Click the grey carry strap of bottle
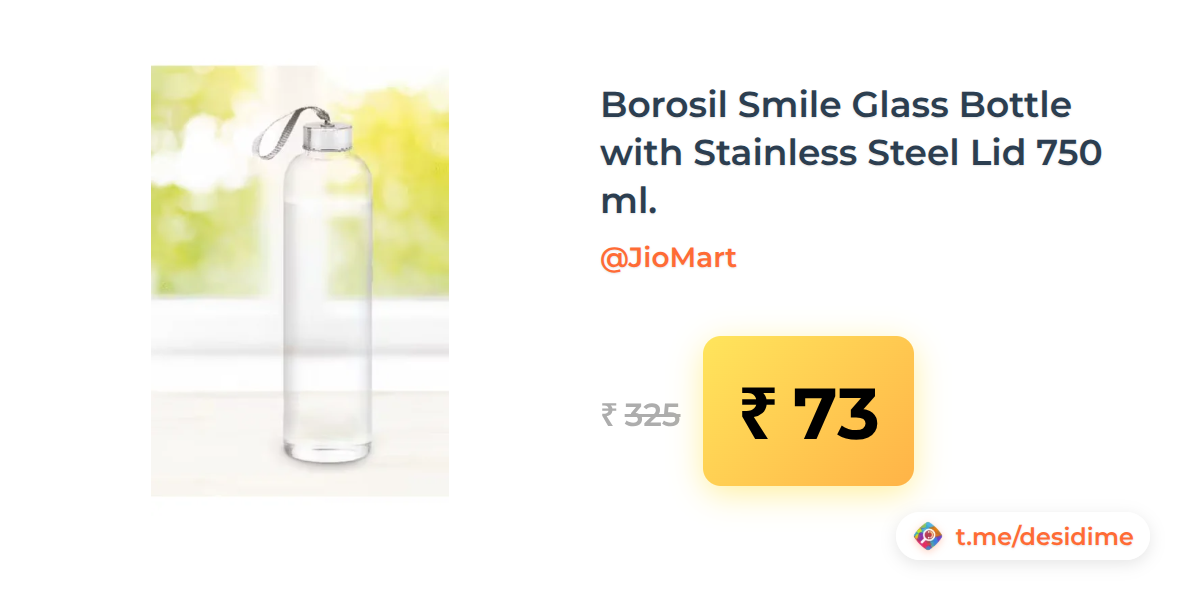The width and height of the screenshot is (1200, 600). pyautogui.click(x=280, y=132)
